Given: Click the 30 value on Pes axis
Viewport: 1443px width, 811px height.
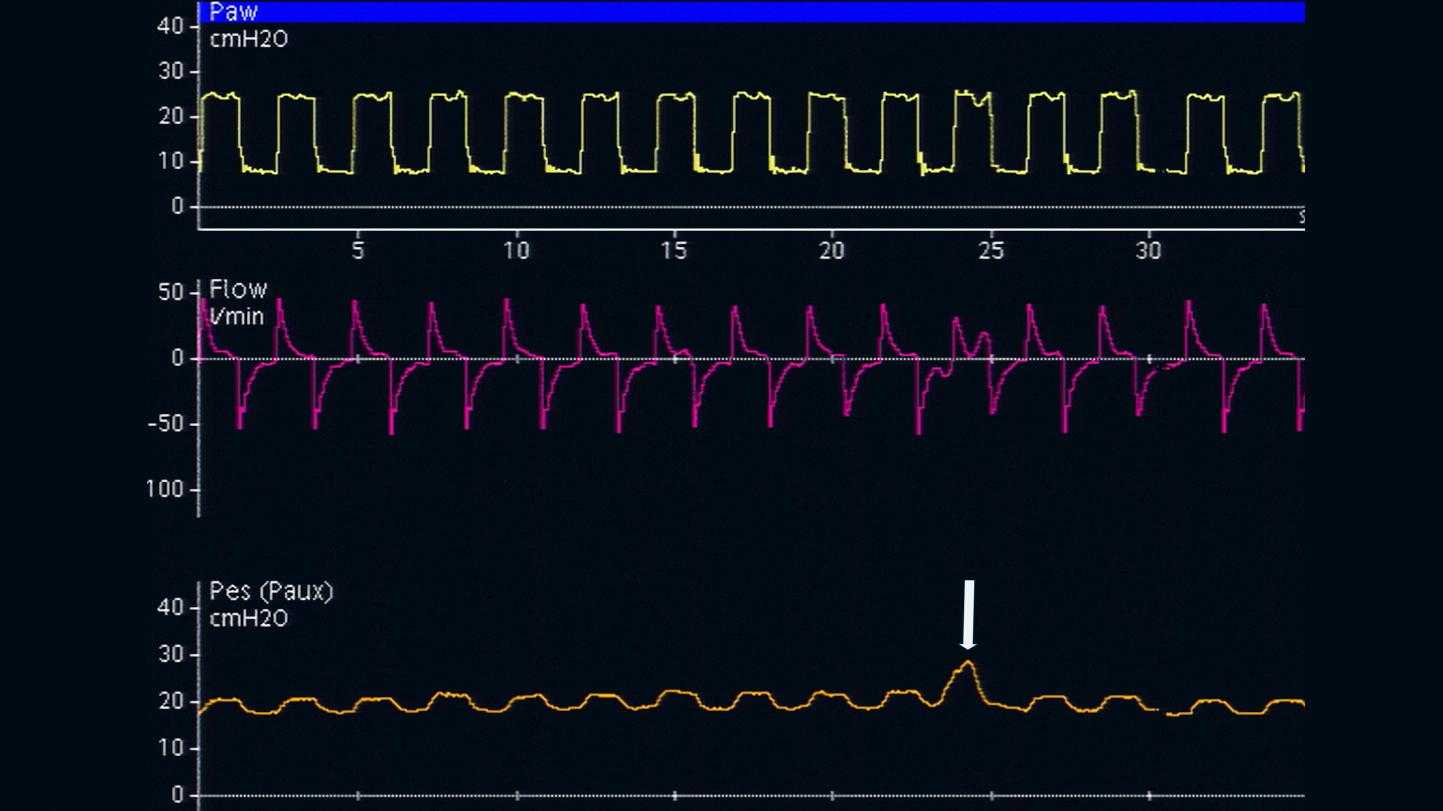Looking at the screenshot, I should coord(170,655).
